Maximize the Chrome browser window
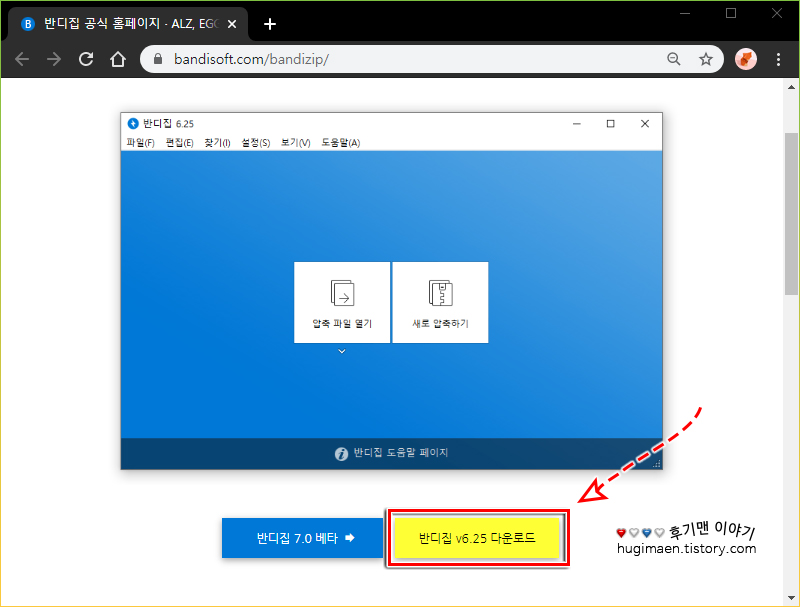The image size is (800, 607). (x=731, y=13)
